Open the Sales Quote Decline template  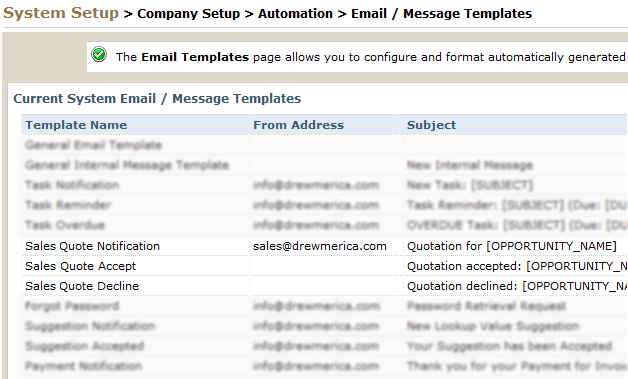click(82, 286)
